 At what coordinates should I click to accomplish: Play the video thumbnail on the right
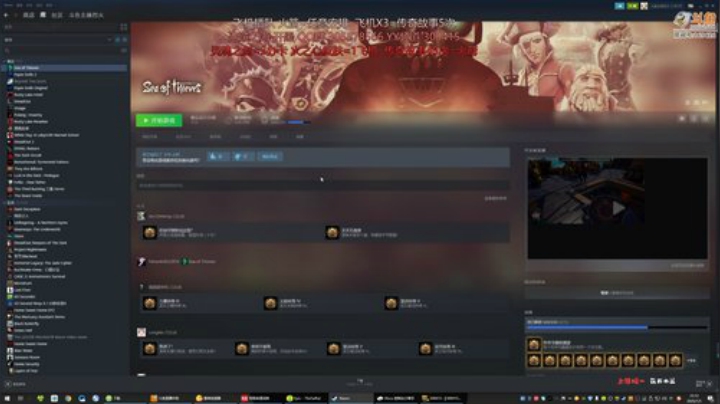(x=618, y=208)
